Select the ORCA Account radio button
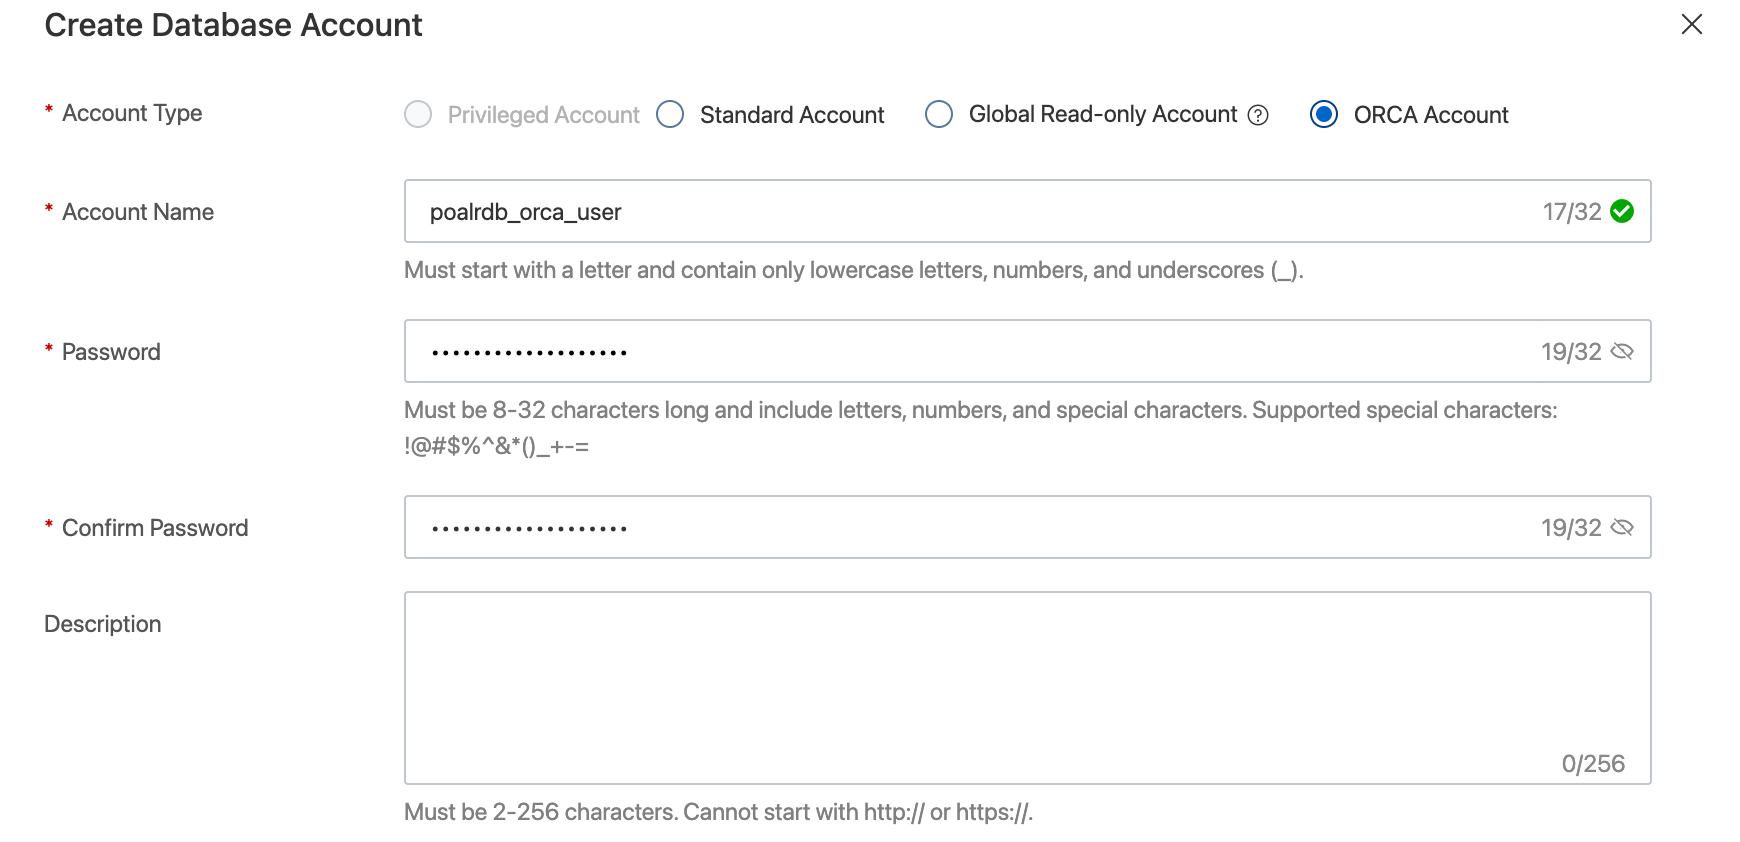1740x842 pixels. click(1323, 114)
